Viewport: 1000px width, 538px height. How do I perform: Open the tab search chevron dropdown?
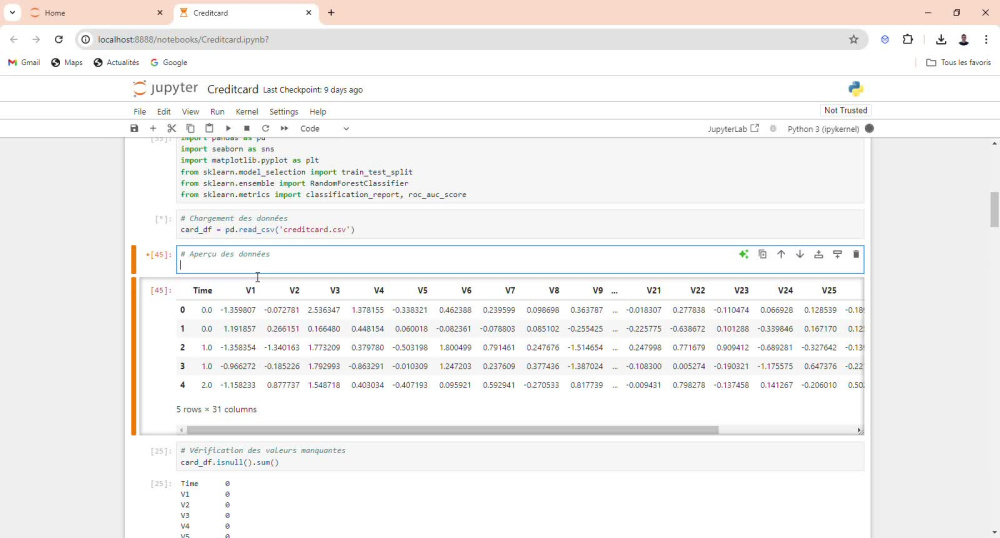pos(12,13)
